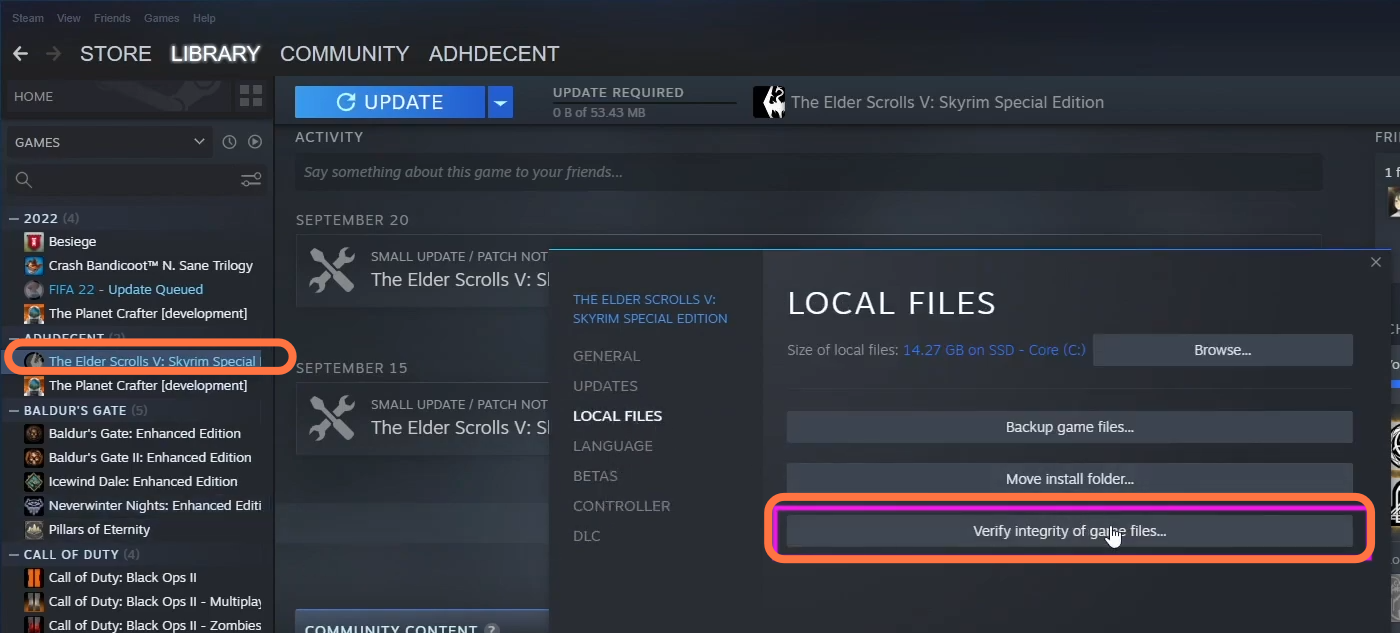Select BETAS in properties sidebar

[x=595, y=476]
